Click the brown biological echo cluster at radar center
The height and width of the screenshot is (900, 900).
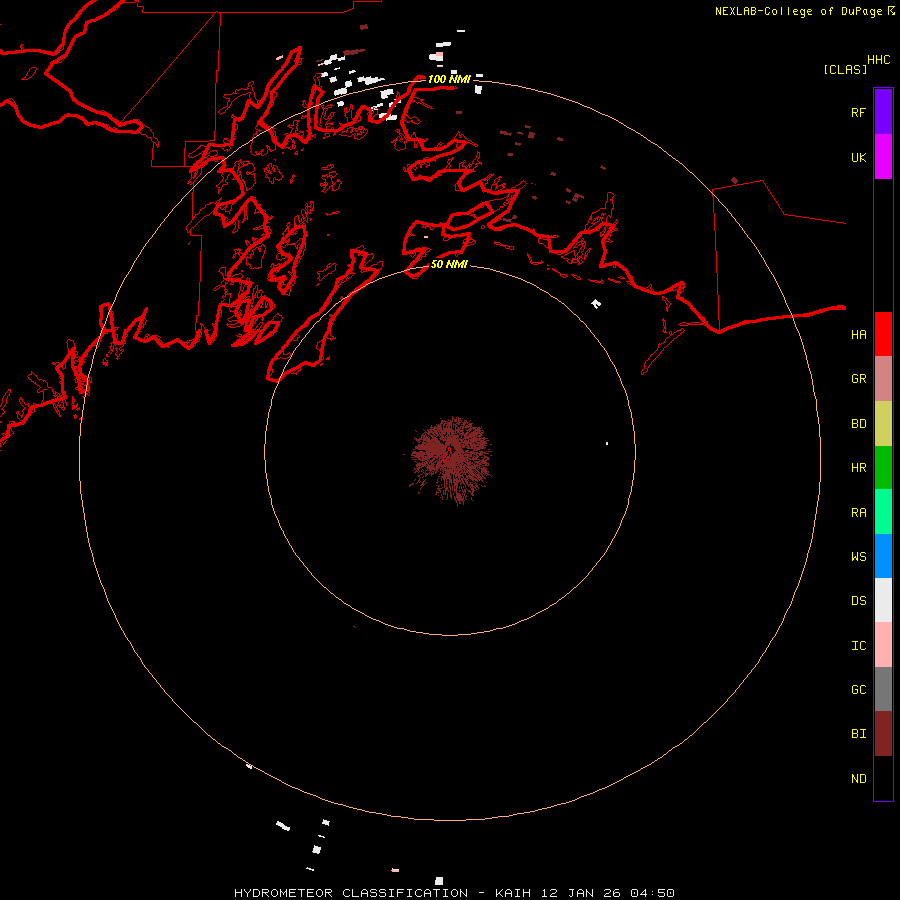(451, 460)
